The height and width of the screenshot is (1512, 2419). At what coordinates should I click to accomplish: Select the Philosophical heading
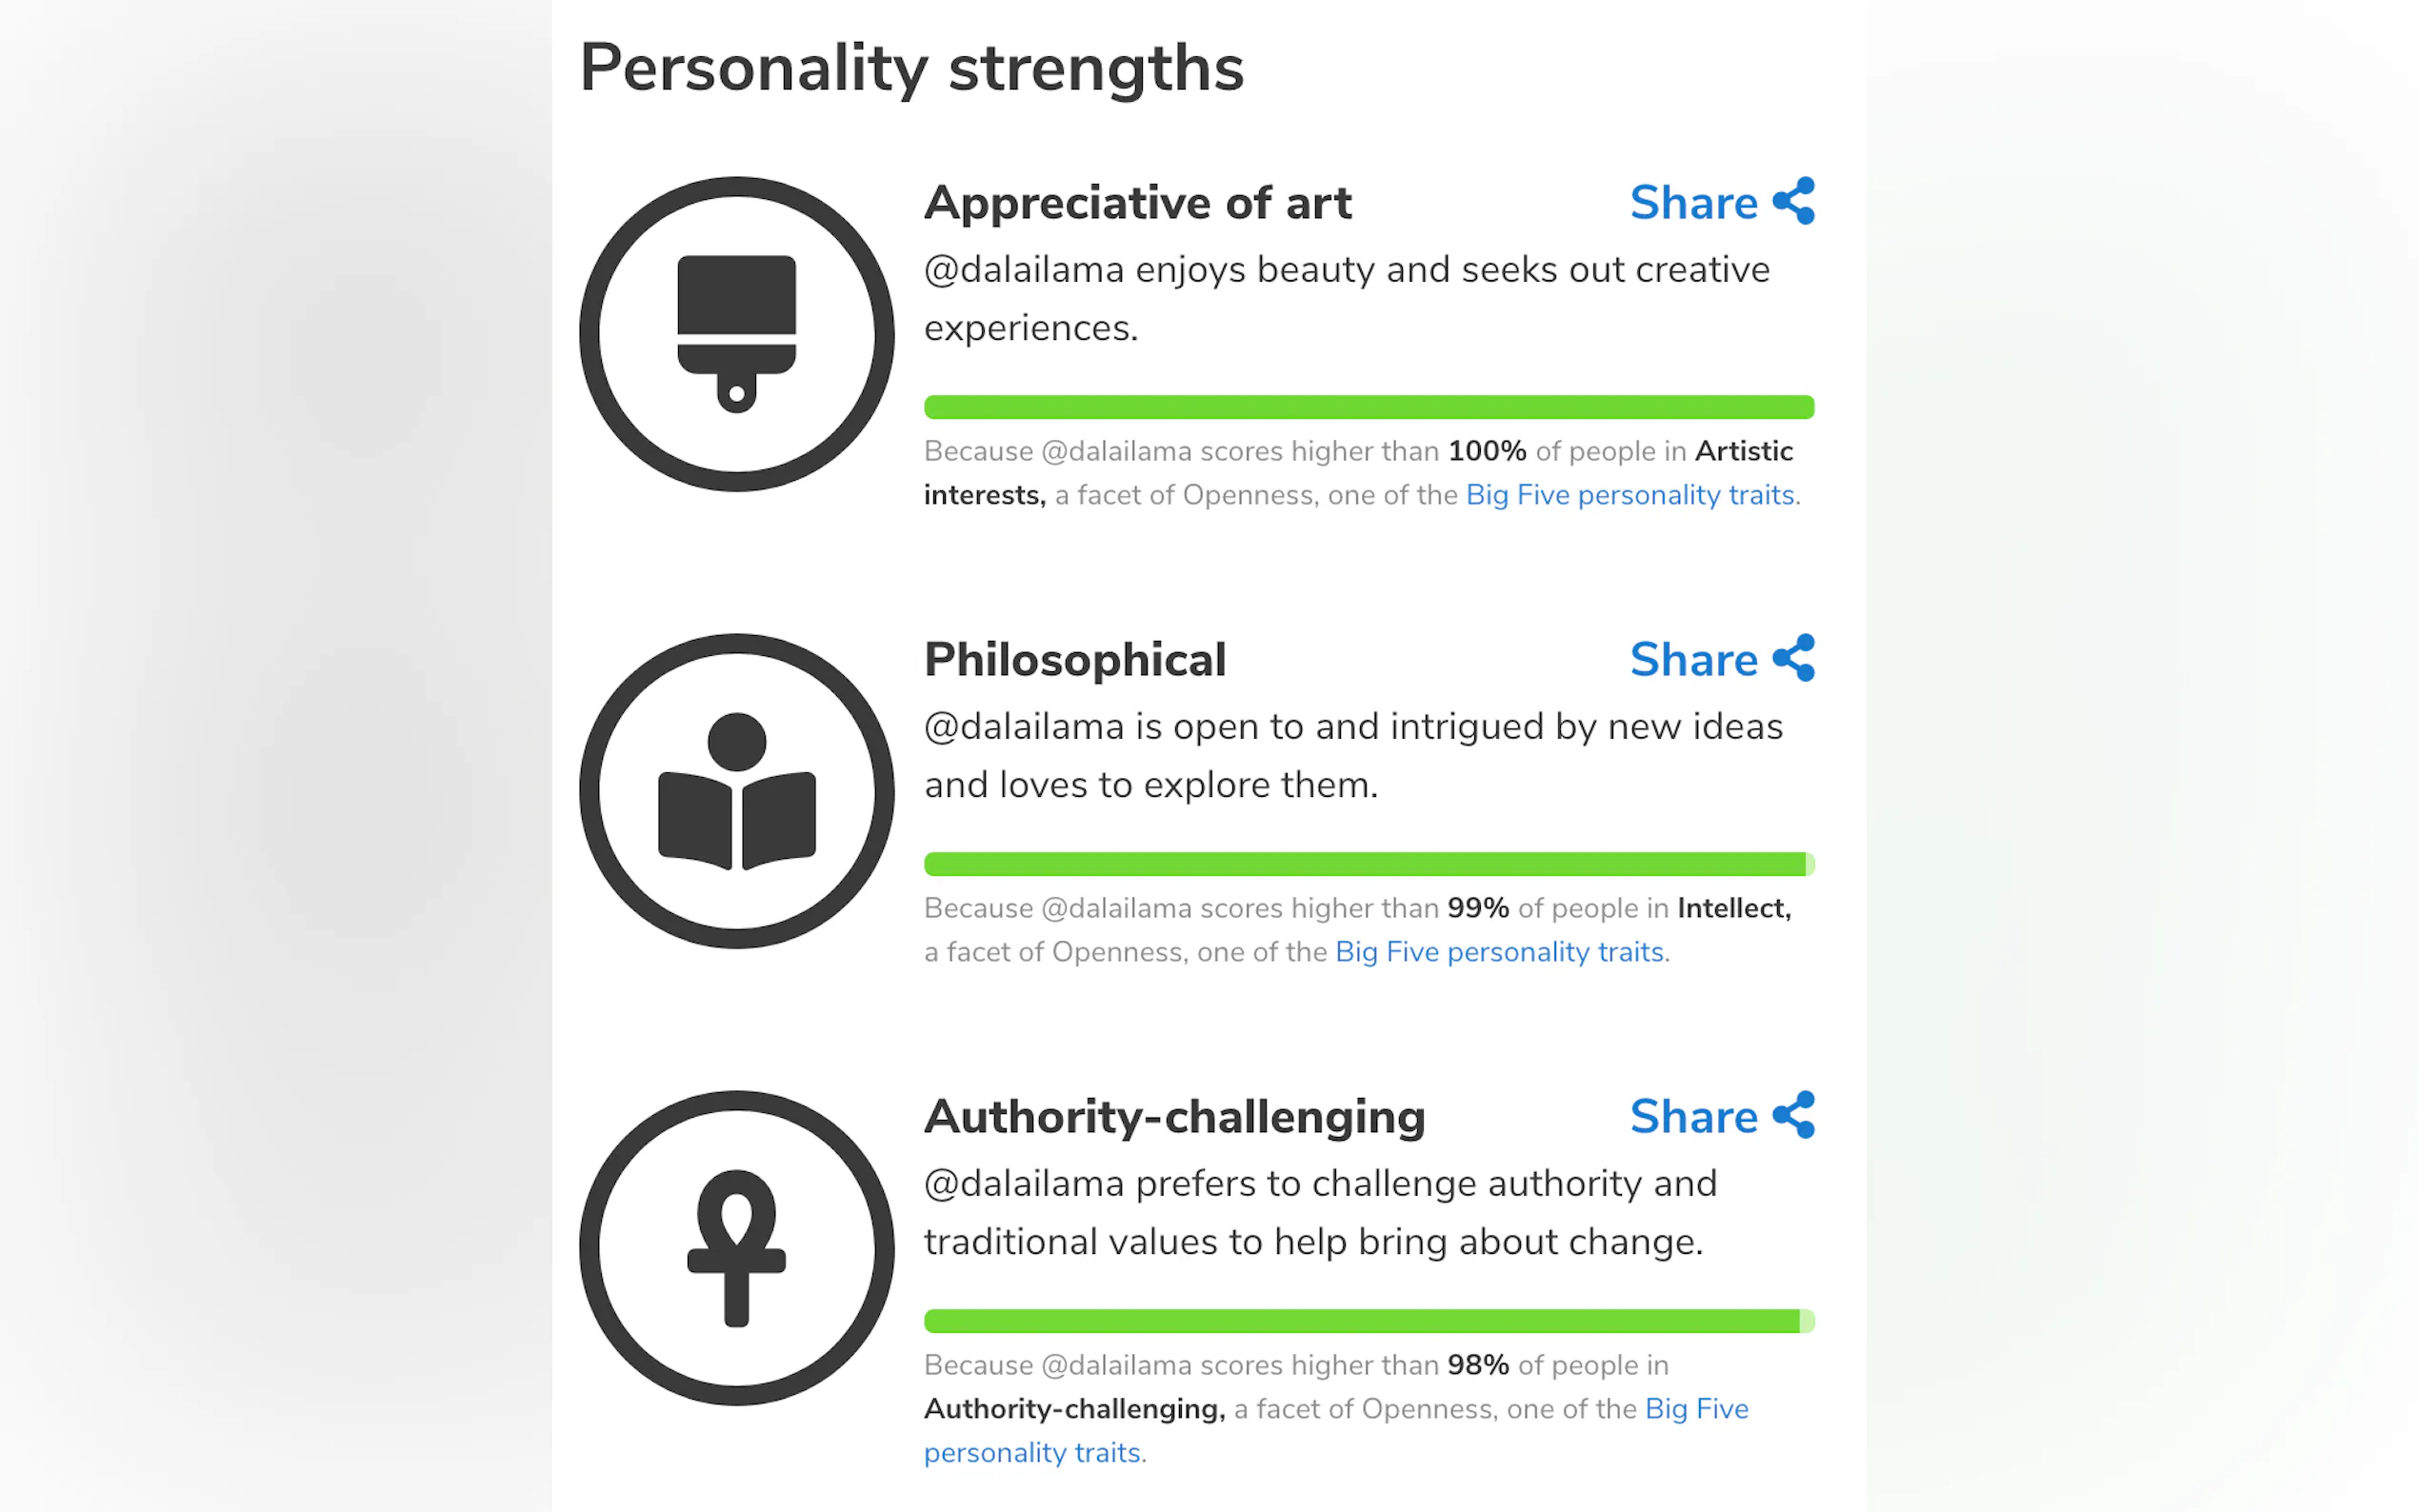pyautogui.click(x=1074, y=660)
